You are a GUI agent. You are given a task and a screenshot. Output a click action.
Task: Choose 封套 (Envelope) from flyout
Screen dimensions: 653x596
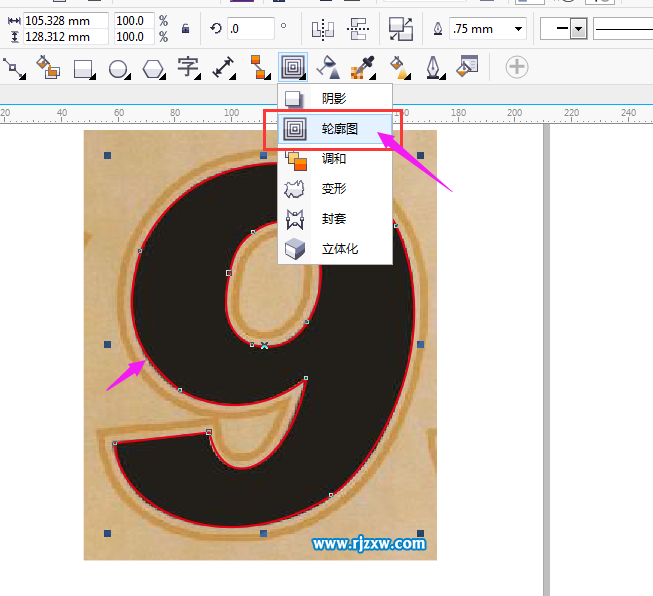click(335, 219)
